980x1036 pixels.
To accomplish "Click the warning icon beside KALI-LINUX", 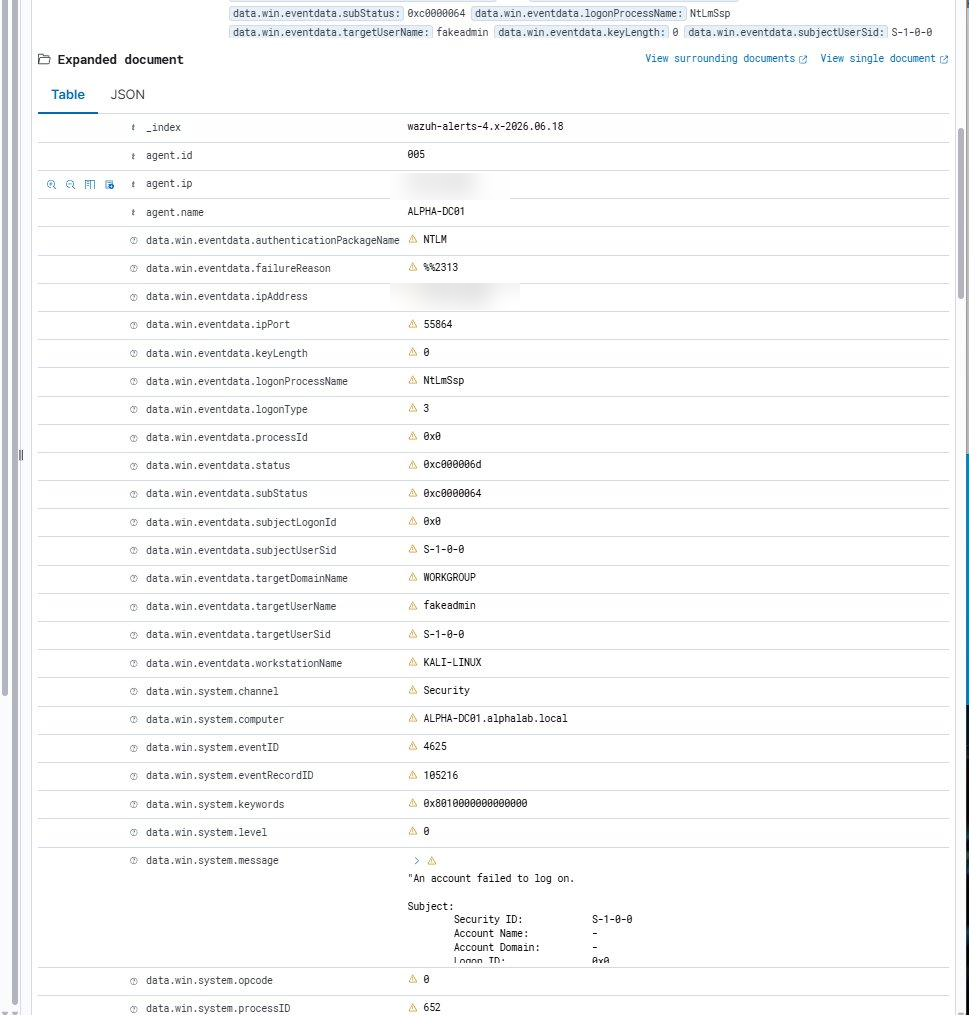I will 413,662.
